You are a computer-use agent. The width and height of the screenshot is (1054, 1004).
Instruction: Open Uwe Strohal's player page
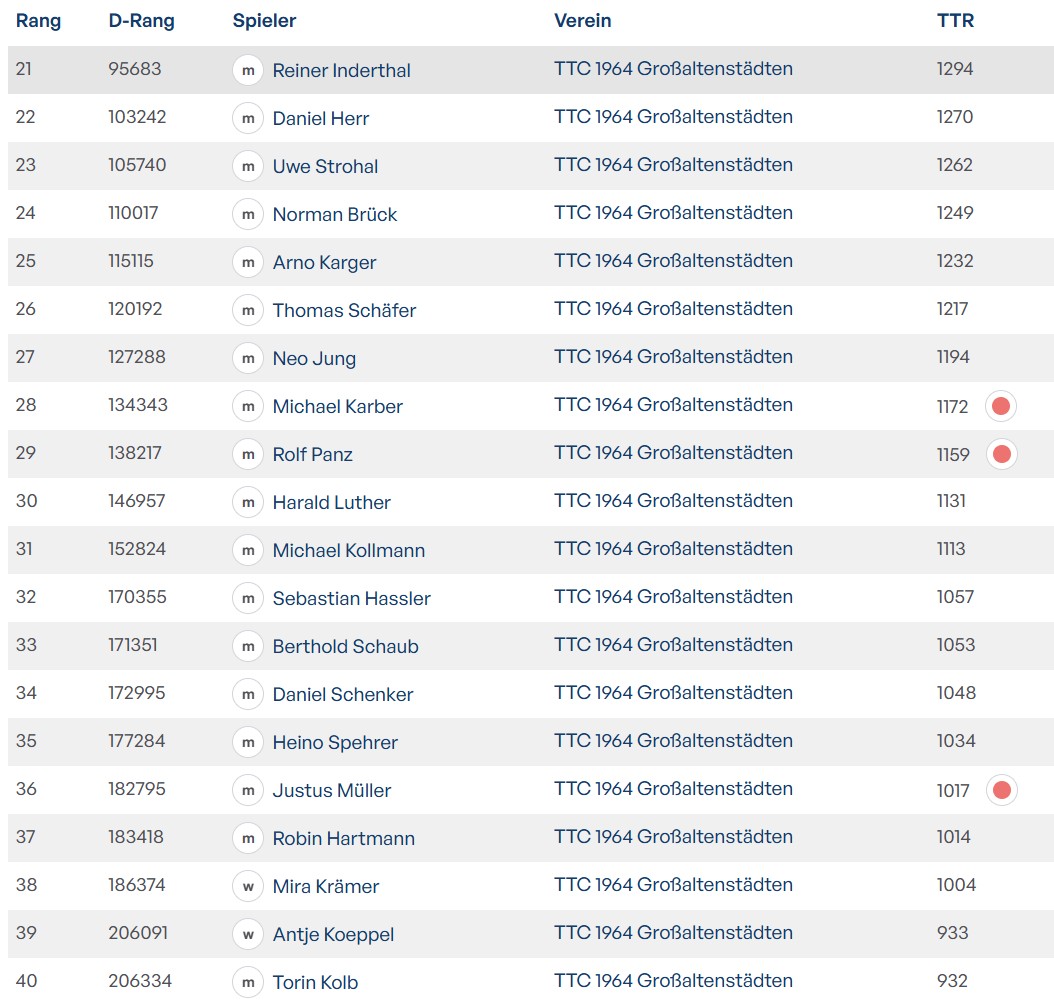tap(325, 166)
